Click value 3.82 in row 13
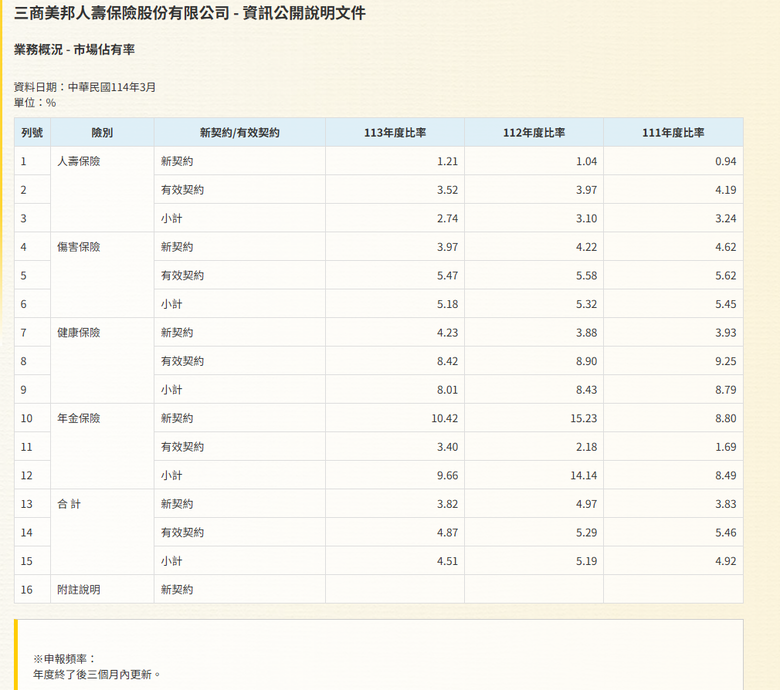 (447, 504)
